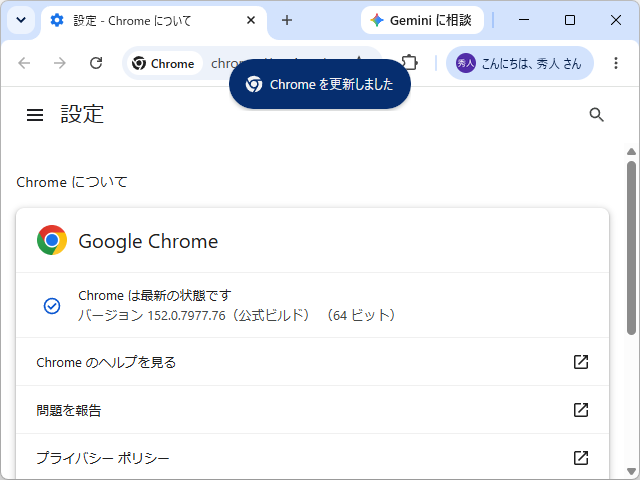Open a new tab with plus button
640x480 pixels.
[287, 20]
